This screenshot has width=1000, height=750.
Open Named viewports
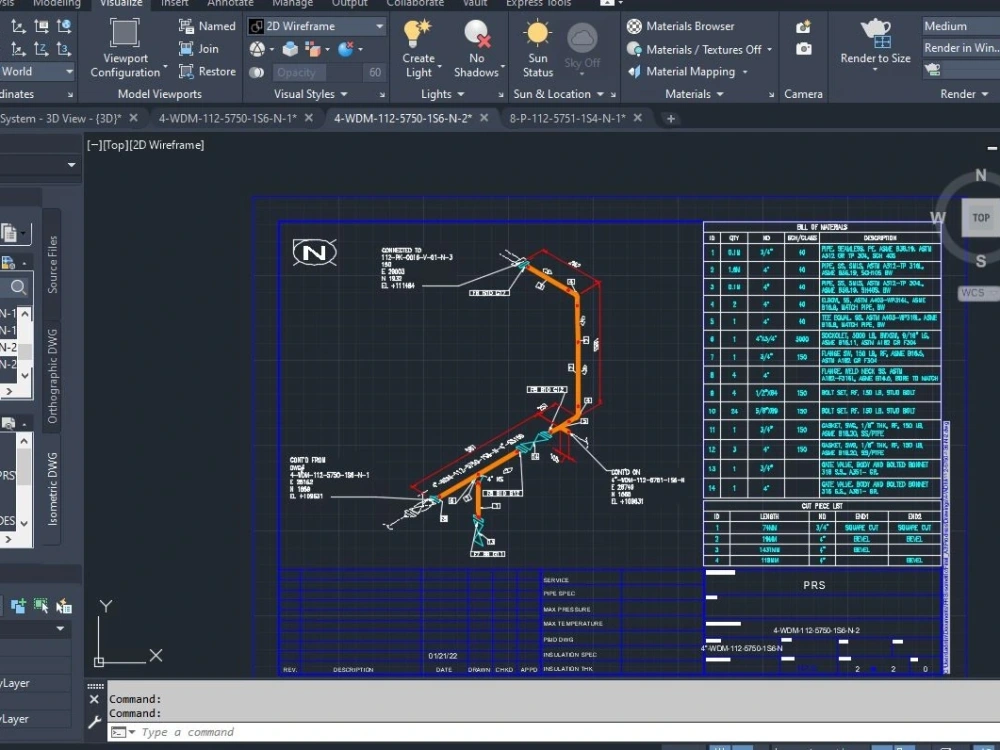207,26
